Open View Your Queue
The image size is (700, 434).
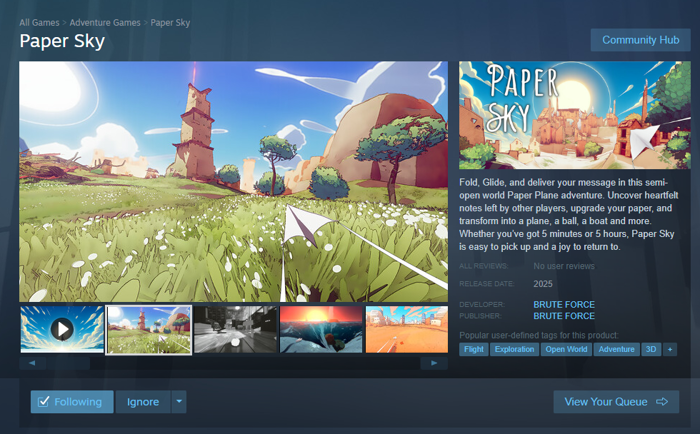tap(616, 402)
